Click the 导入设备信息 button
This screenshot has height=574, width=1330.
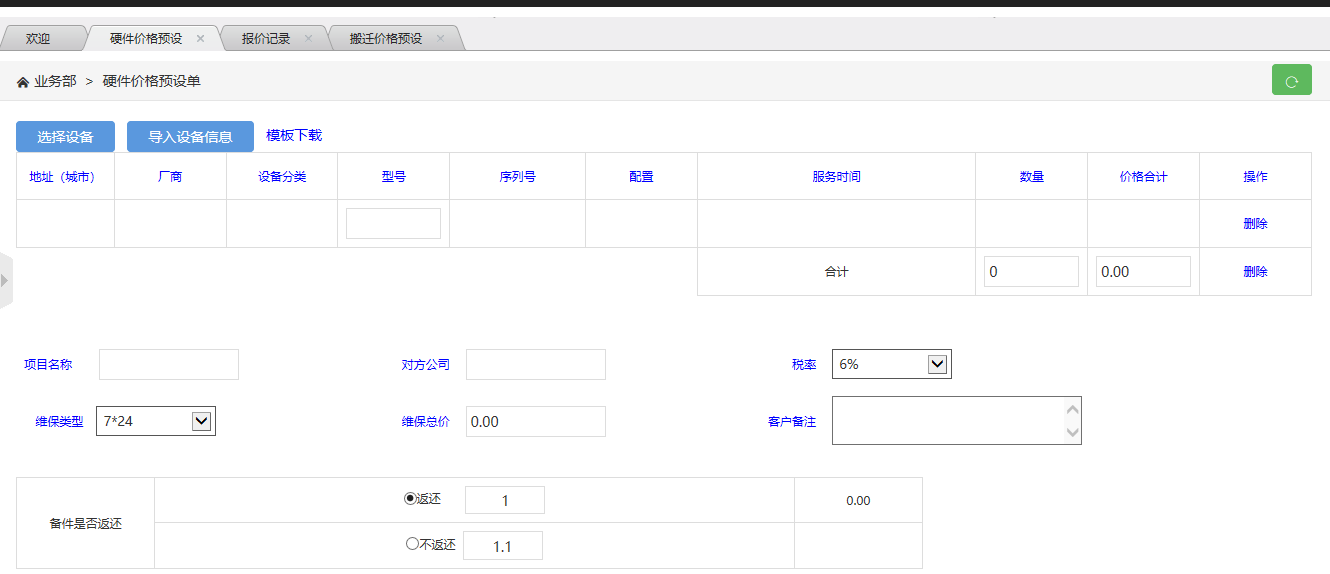coord(190,137)
